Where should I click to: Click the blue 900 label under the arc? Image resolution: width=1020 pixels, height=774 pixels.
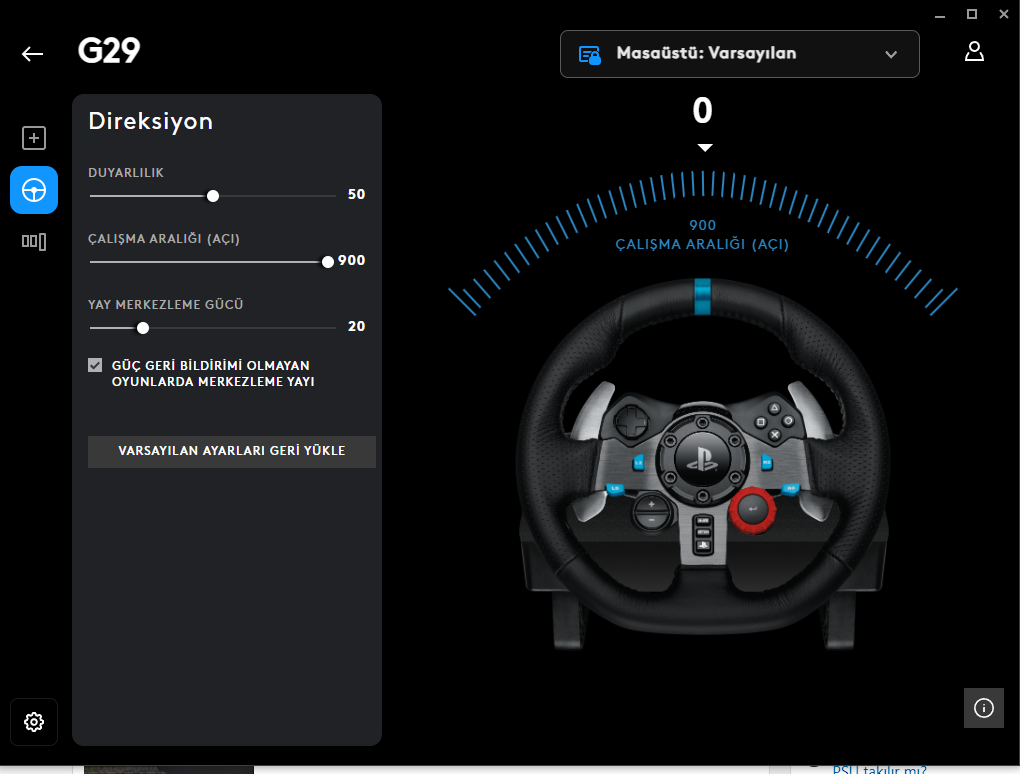coord(703,225)
